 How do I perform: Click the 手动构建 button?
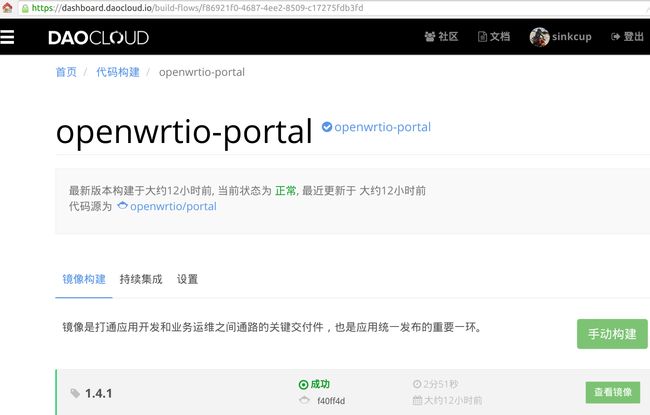point(612,334)
